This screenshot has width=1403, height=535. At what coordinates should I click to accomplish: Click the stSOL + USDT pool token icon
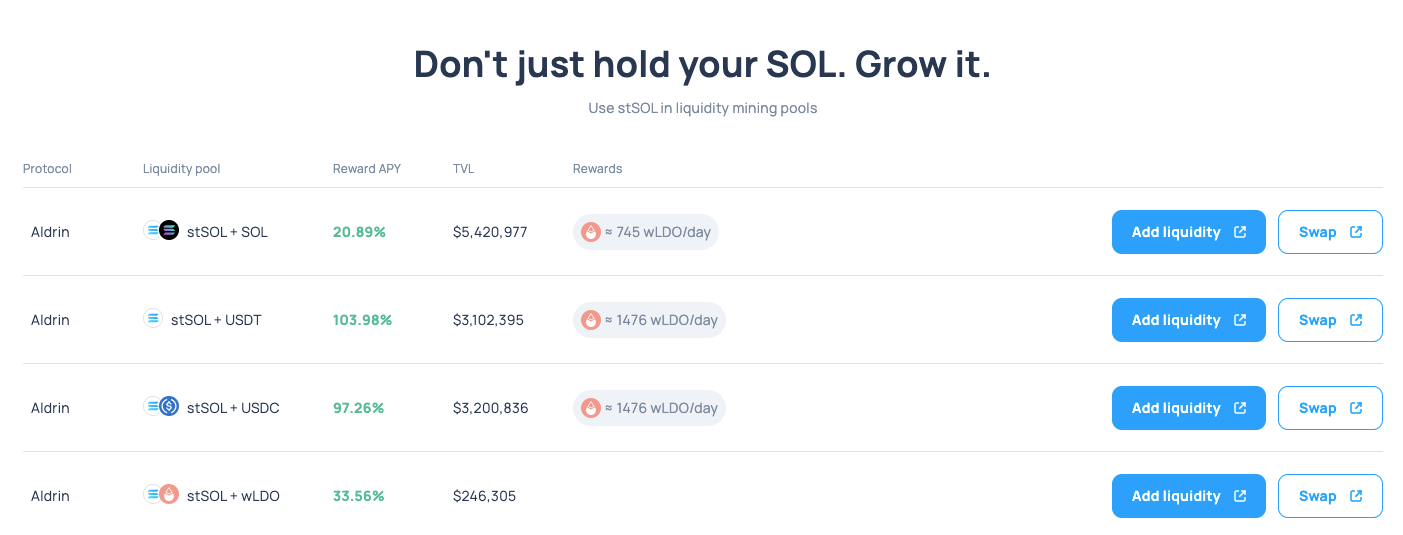(153, 319)
